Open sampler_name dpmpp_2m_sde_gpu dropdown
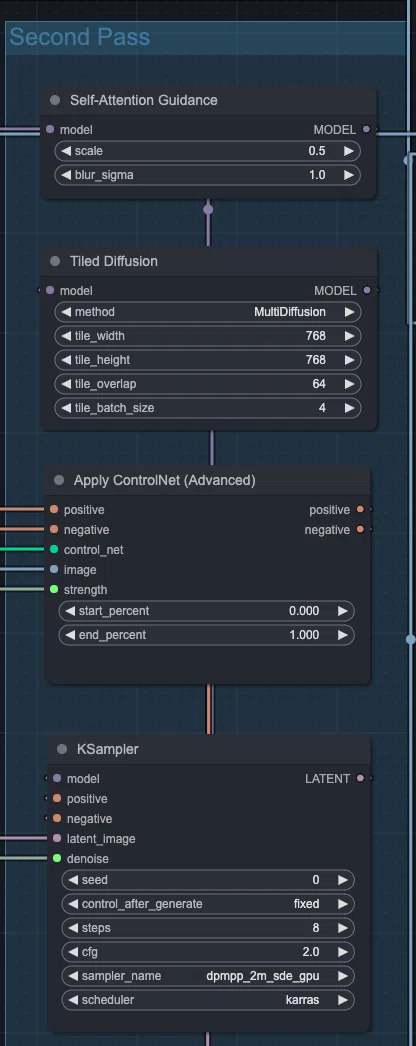Screen dimensions: 416x1046 pos(208,977)
